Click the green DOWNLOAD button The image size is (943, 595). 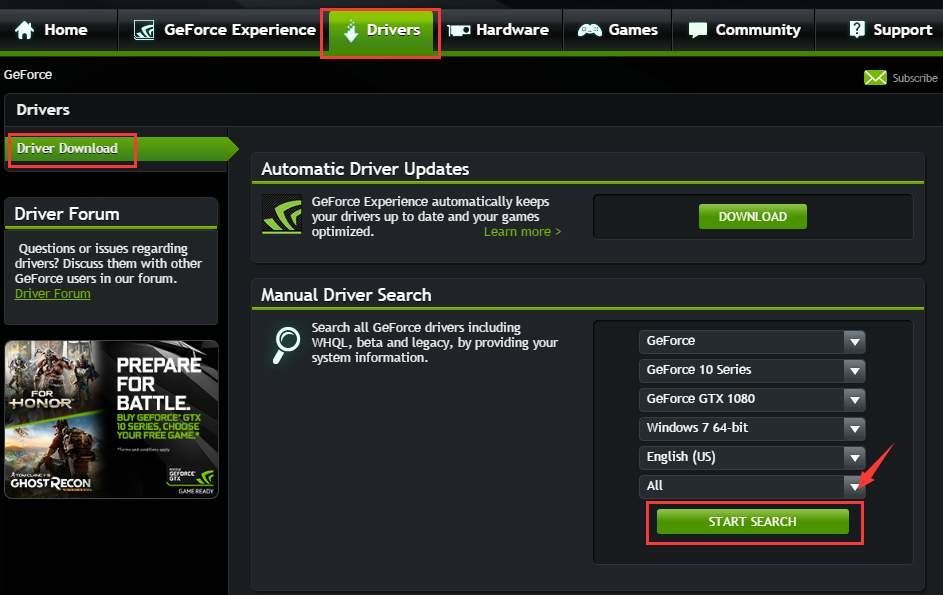tap(752, 217)
